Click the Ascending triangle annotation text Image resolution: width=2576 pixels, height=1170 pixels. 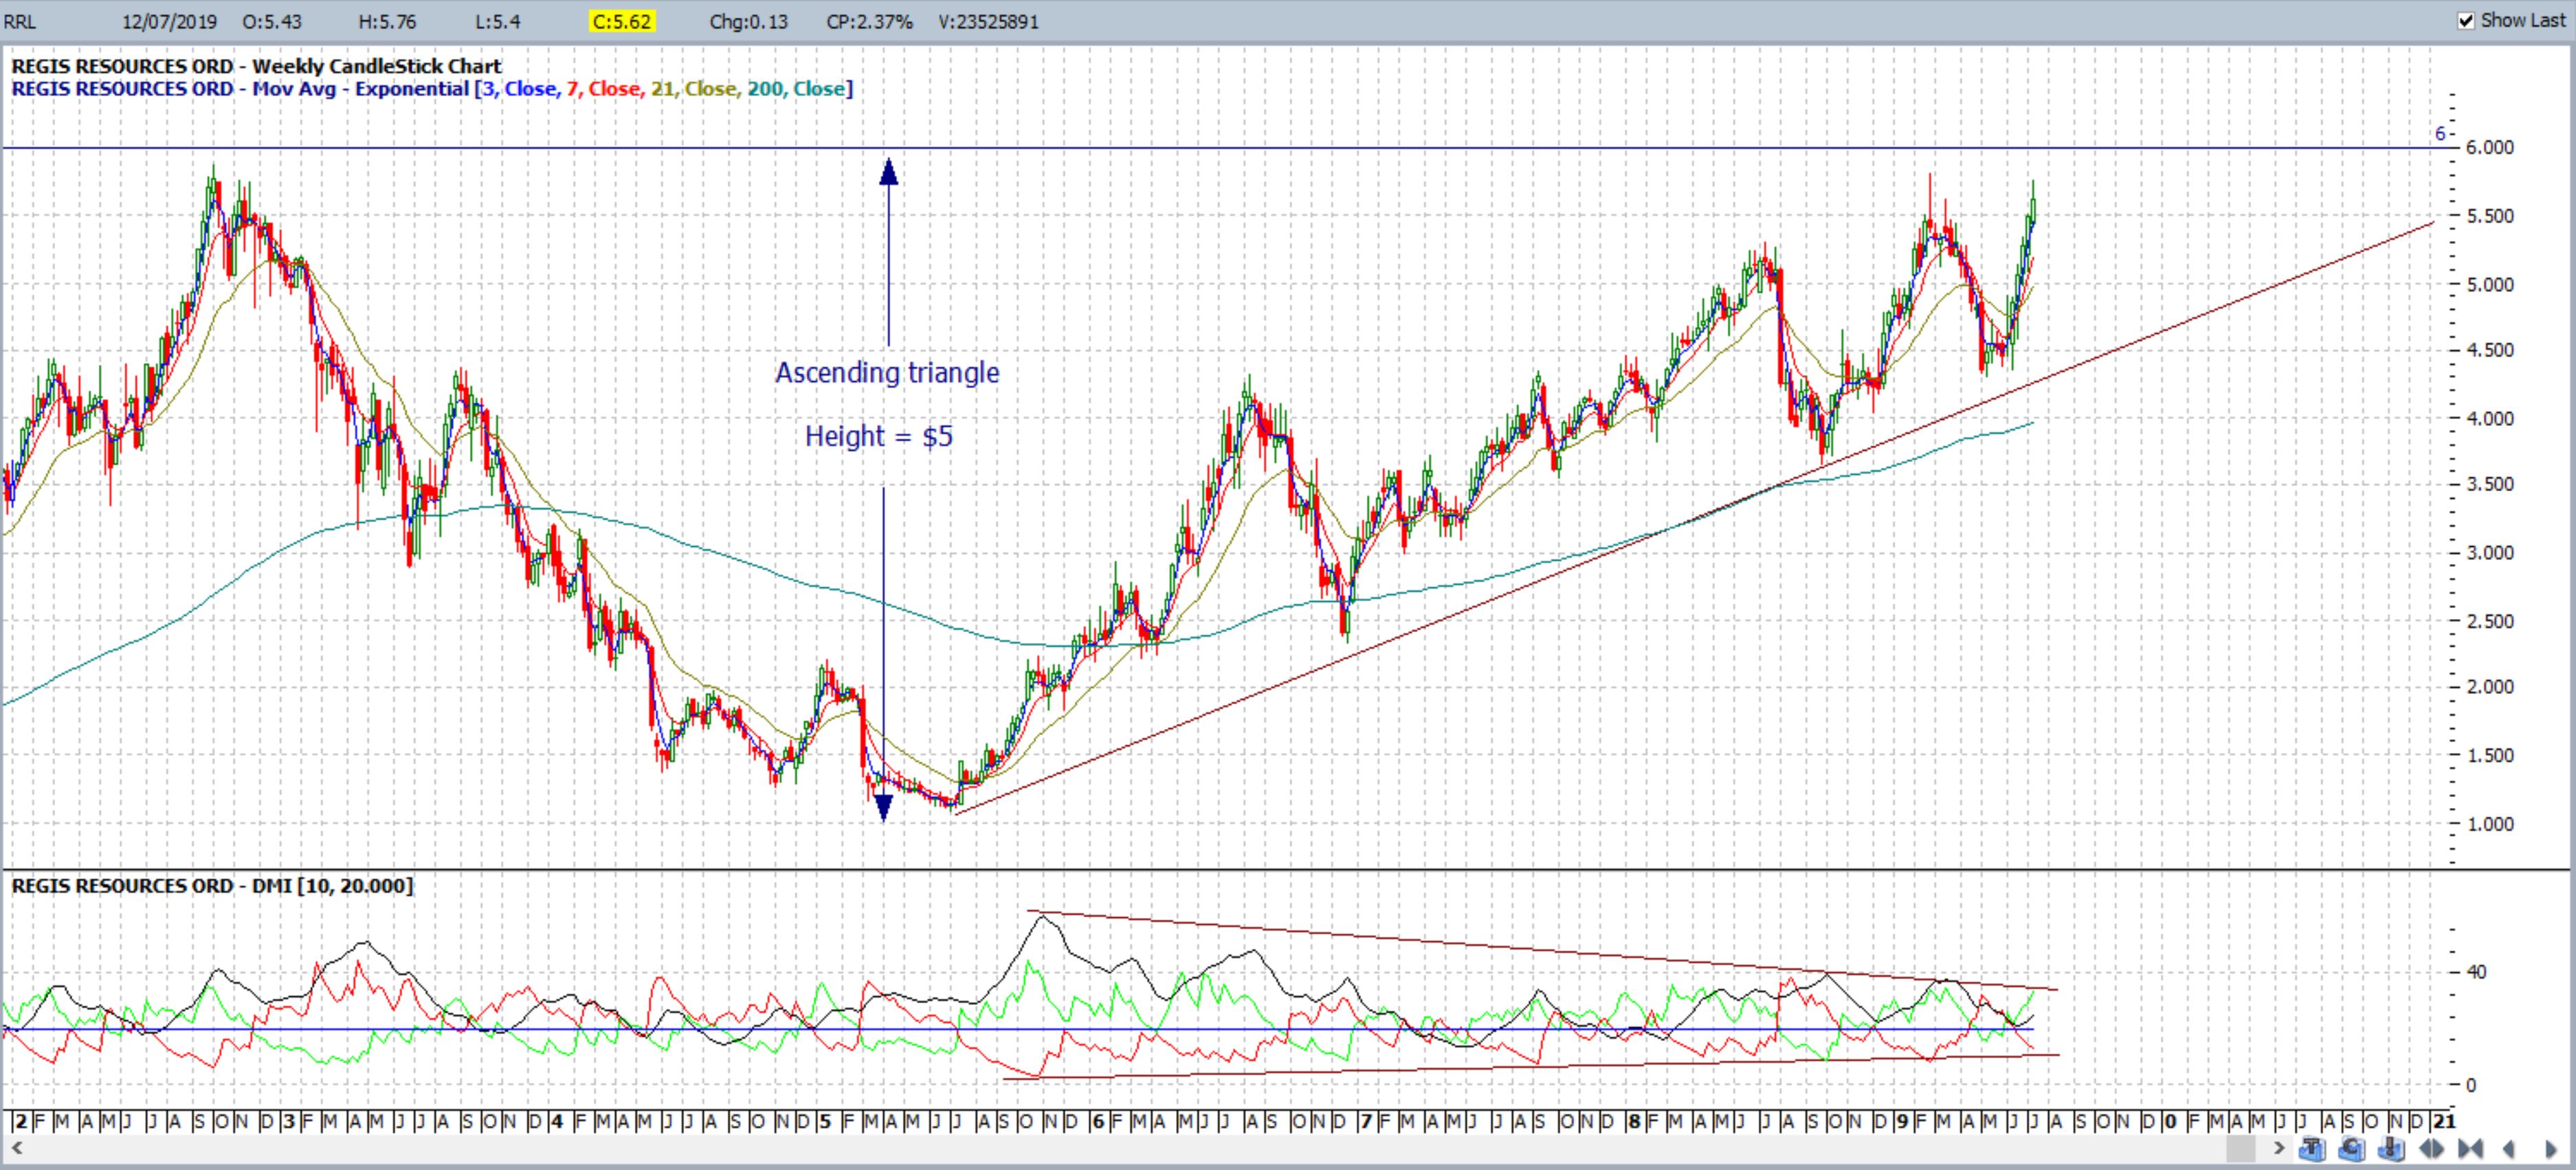click(887, 373)
